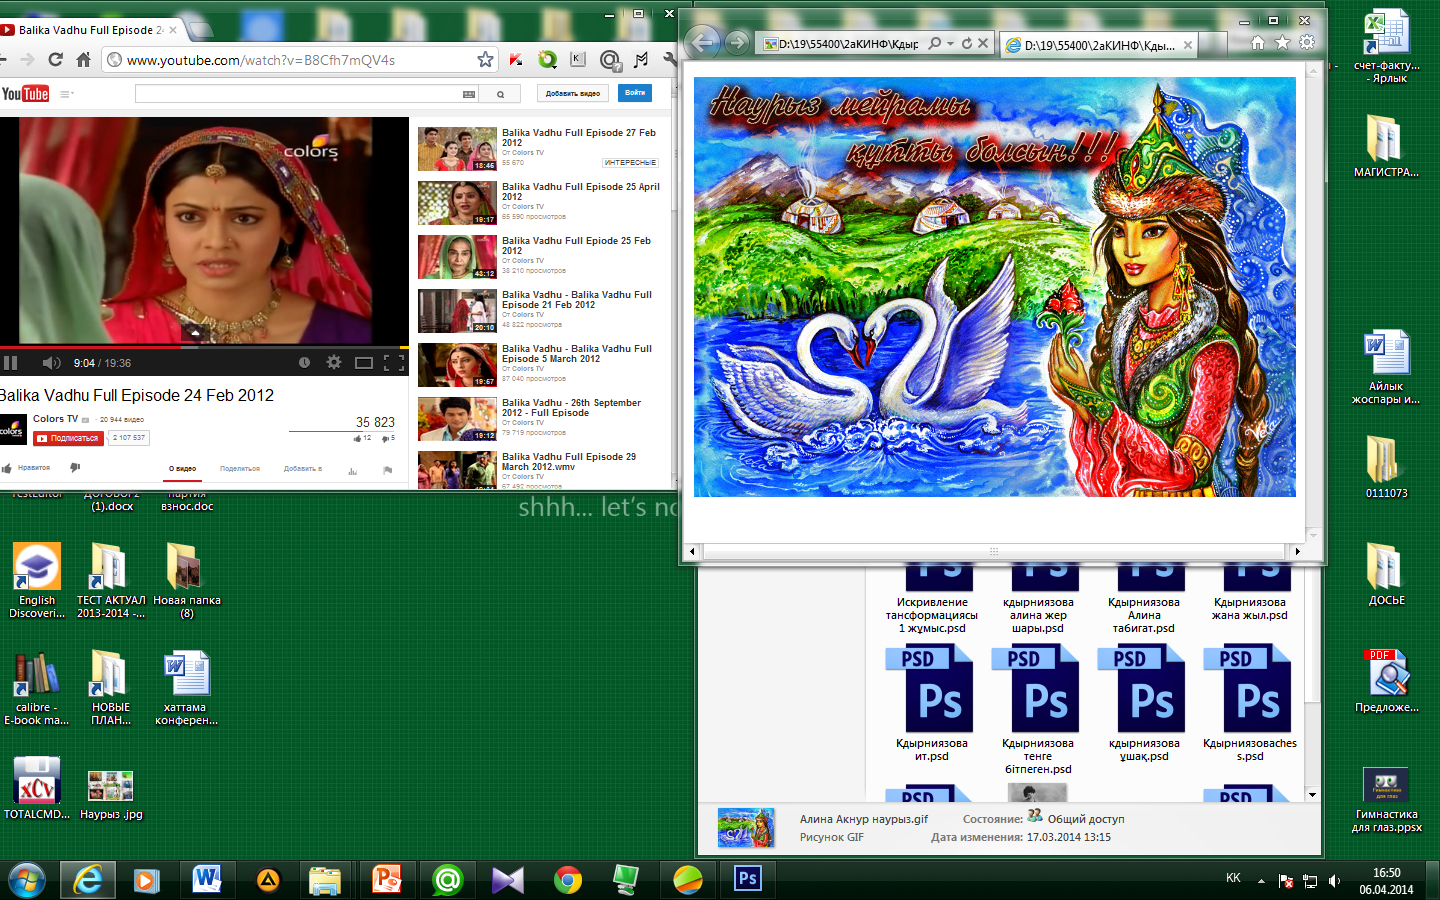Click the YouTube logo

point(25,94)
